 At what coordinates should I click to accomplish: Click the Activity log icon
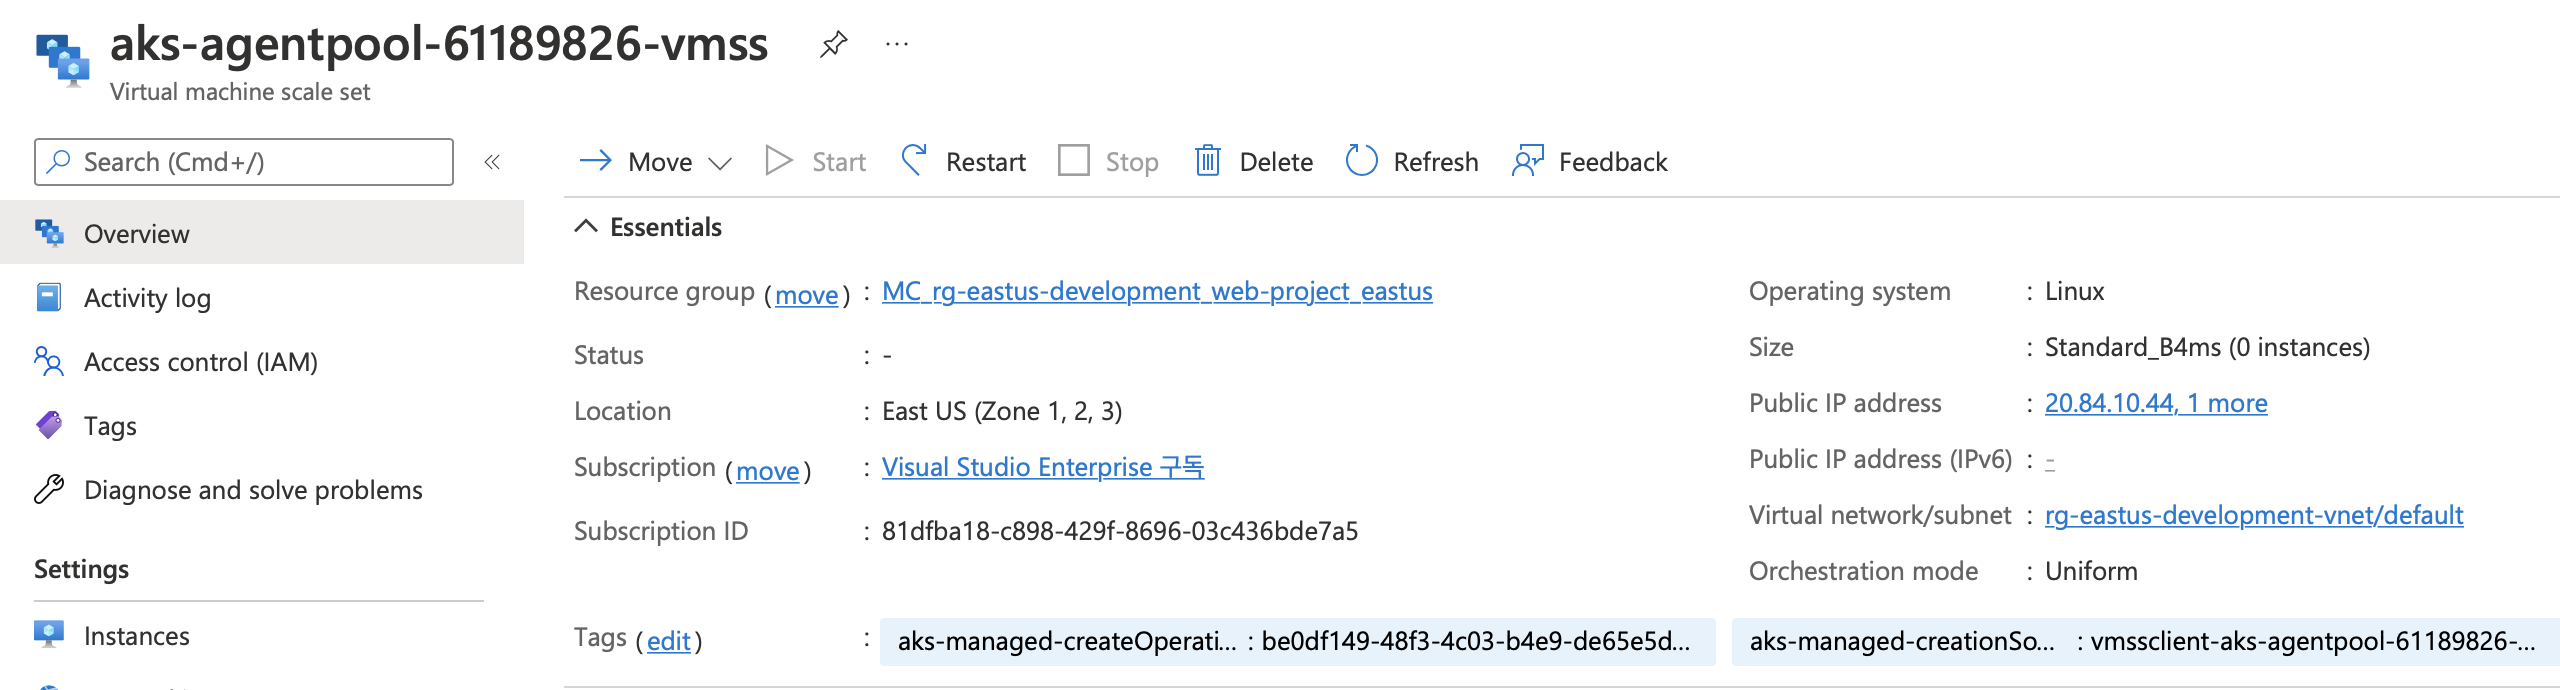point(49,297)
